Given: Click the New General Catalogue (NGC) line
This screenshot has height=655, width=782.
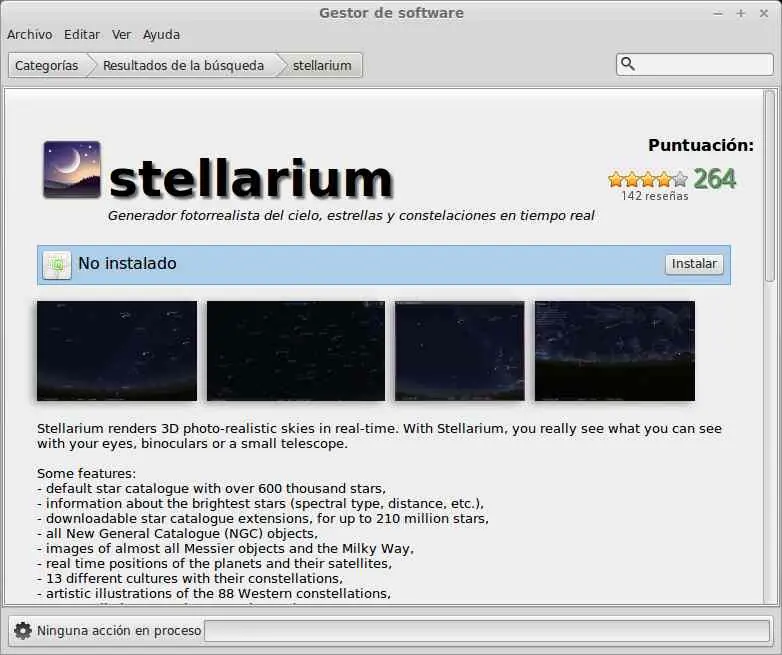Looking at the screenshot, I should point(177,533).
